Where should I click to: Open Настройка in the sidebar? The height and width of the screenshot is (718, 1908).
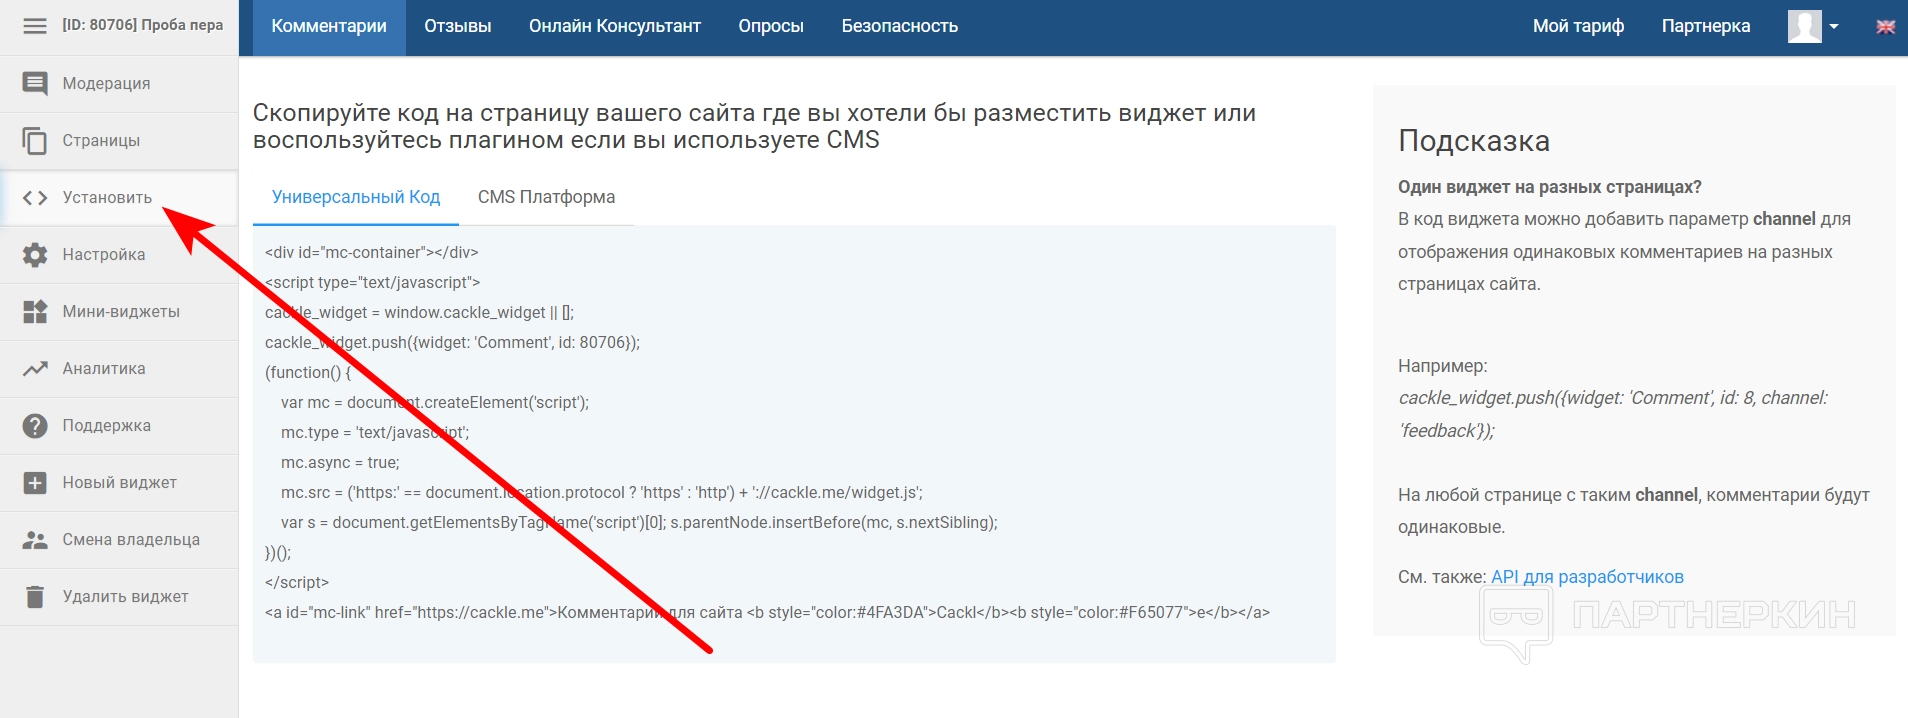point(119,255)
